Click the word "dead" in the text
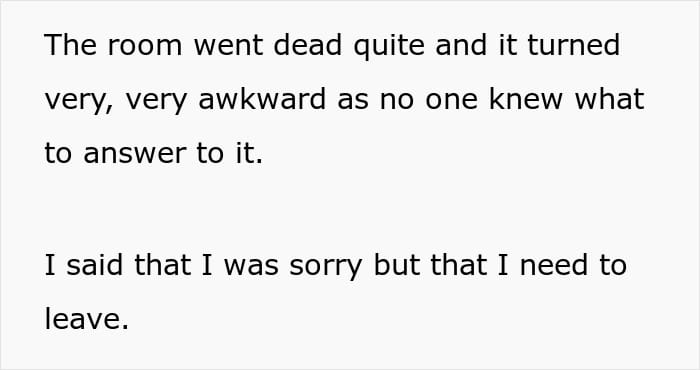The image size is (700, 370). point(308,45)
